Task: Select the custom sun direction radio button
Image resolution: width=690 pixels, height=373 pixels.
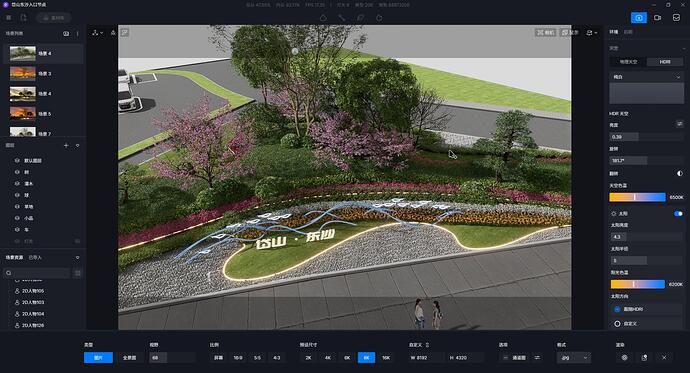Action: click(x=617, y=324)
